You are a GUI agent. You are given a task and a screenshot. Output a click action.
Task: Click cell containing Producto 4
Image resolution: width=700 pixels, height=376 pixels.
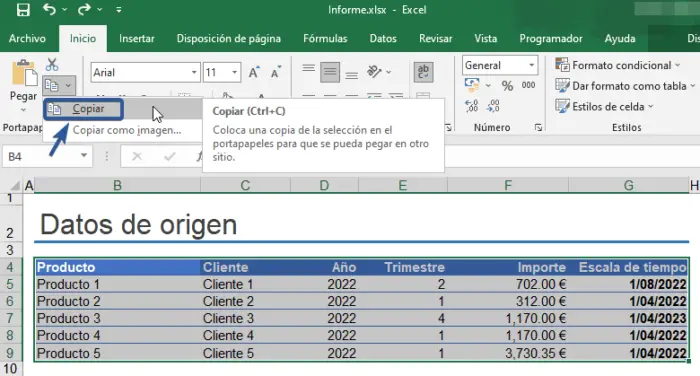pos(118,335)
